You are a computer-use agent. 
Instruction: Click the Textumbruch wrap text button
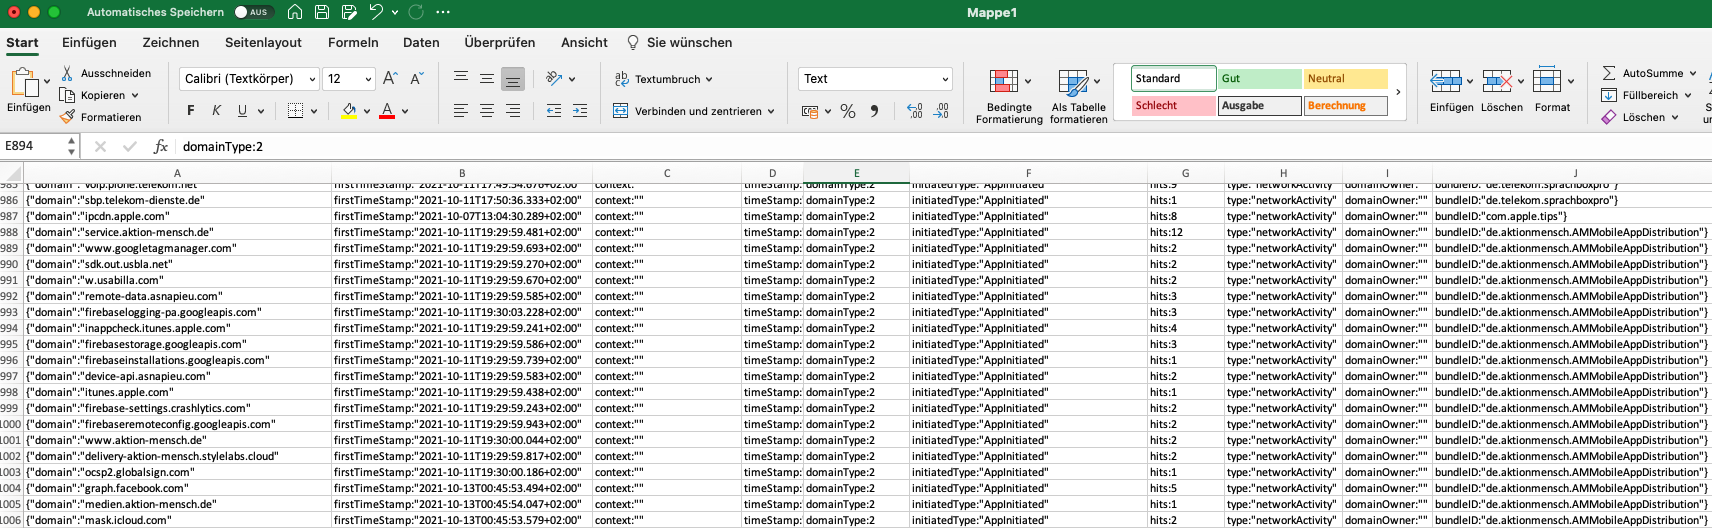tap(662, 79)
